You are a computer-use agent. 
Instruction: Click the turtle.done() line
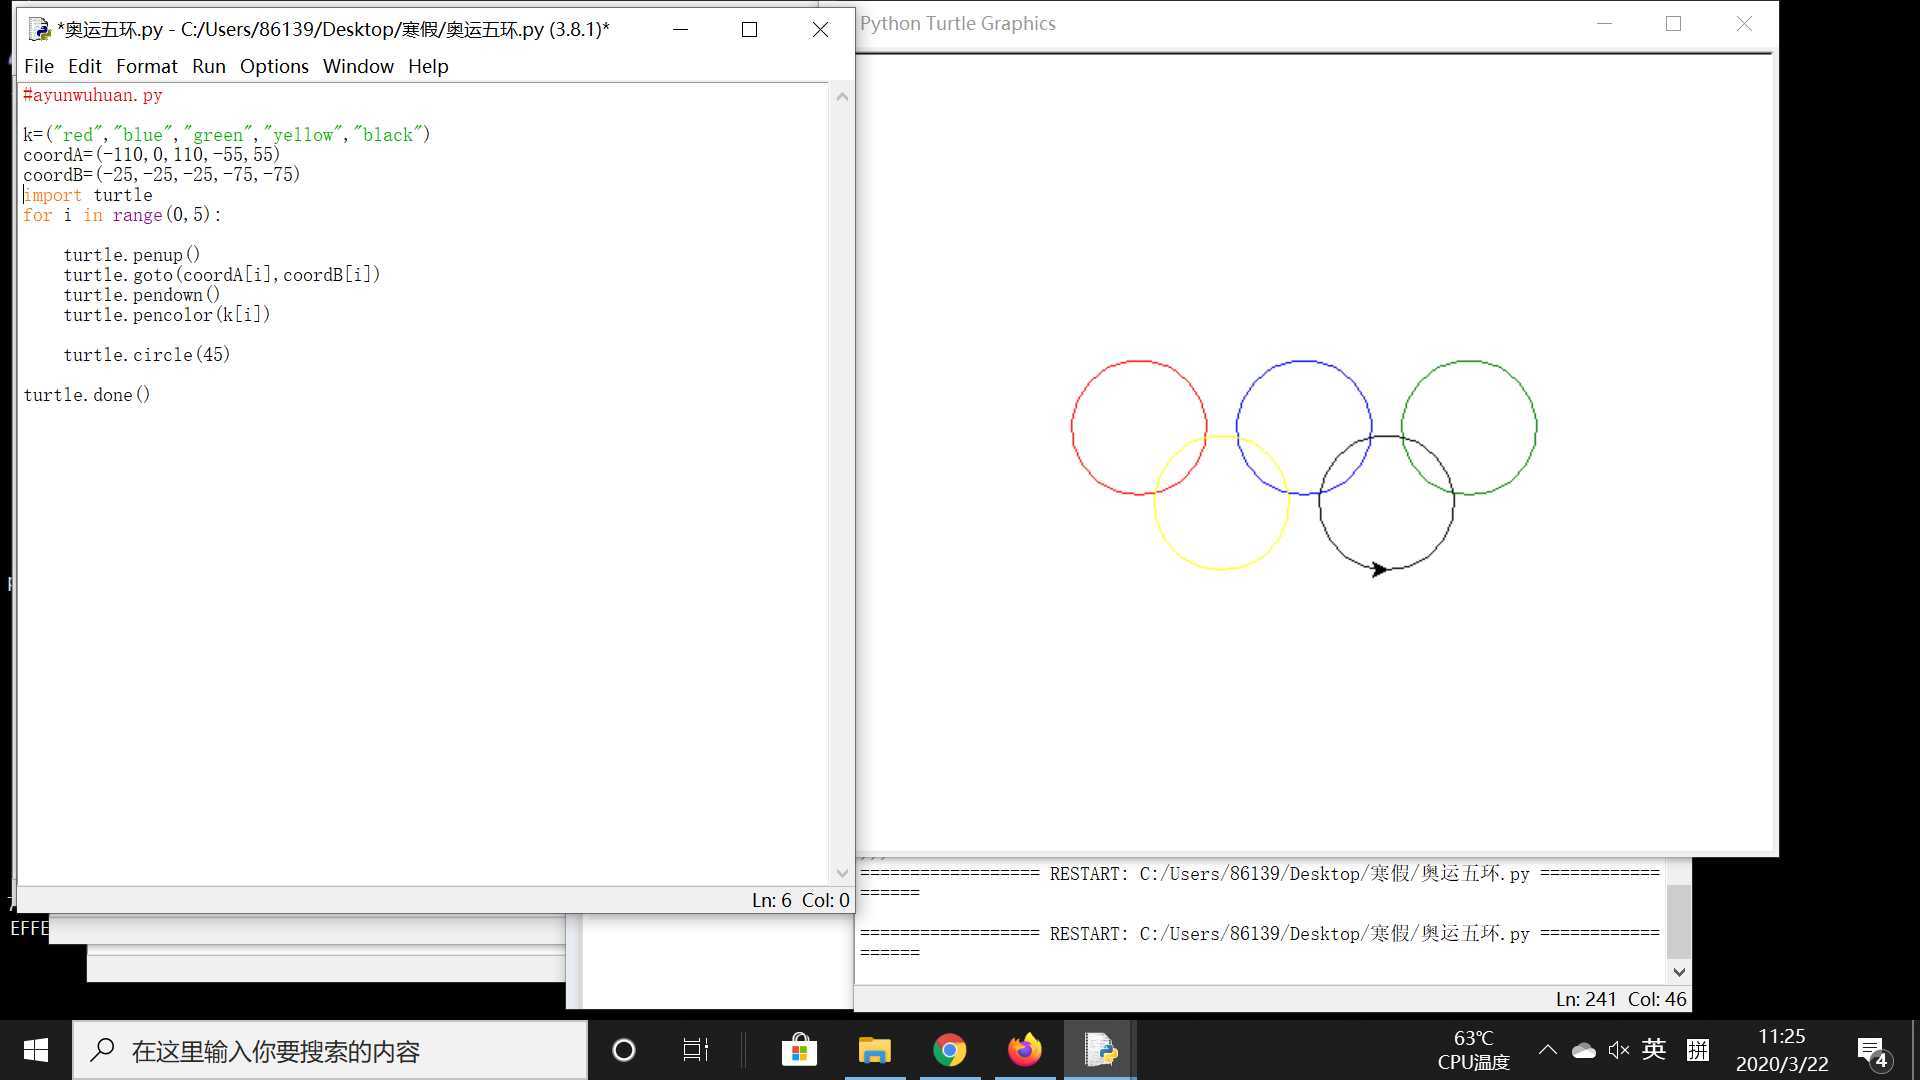[x=87, y=395]
